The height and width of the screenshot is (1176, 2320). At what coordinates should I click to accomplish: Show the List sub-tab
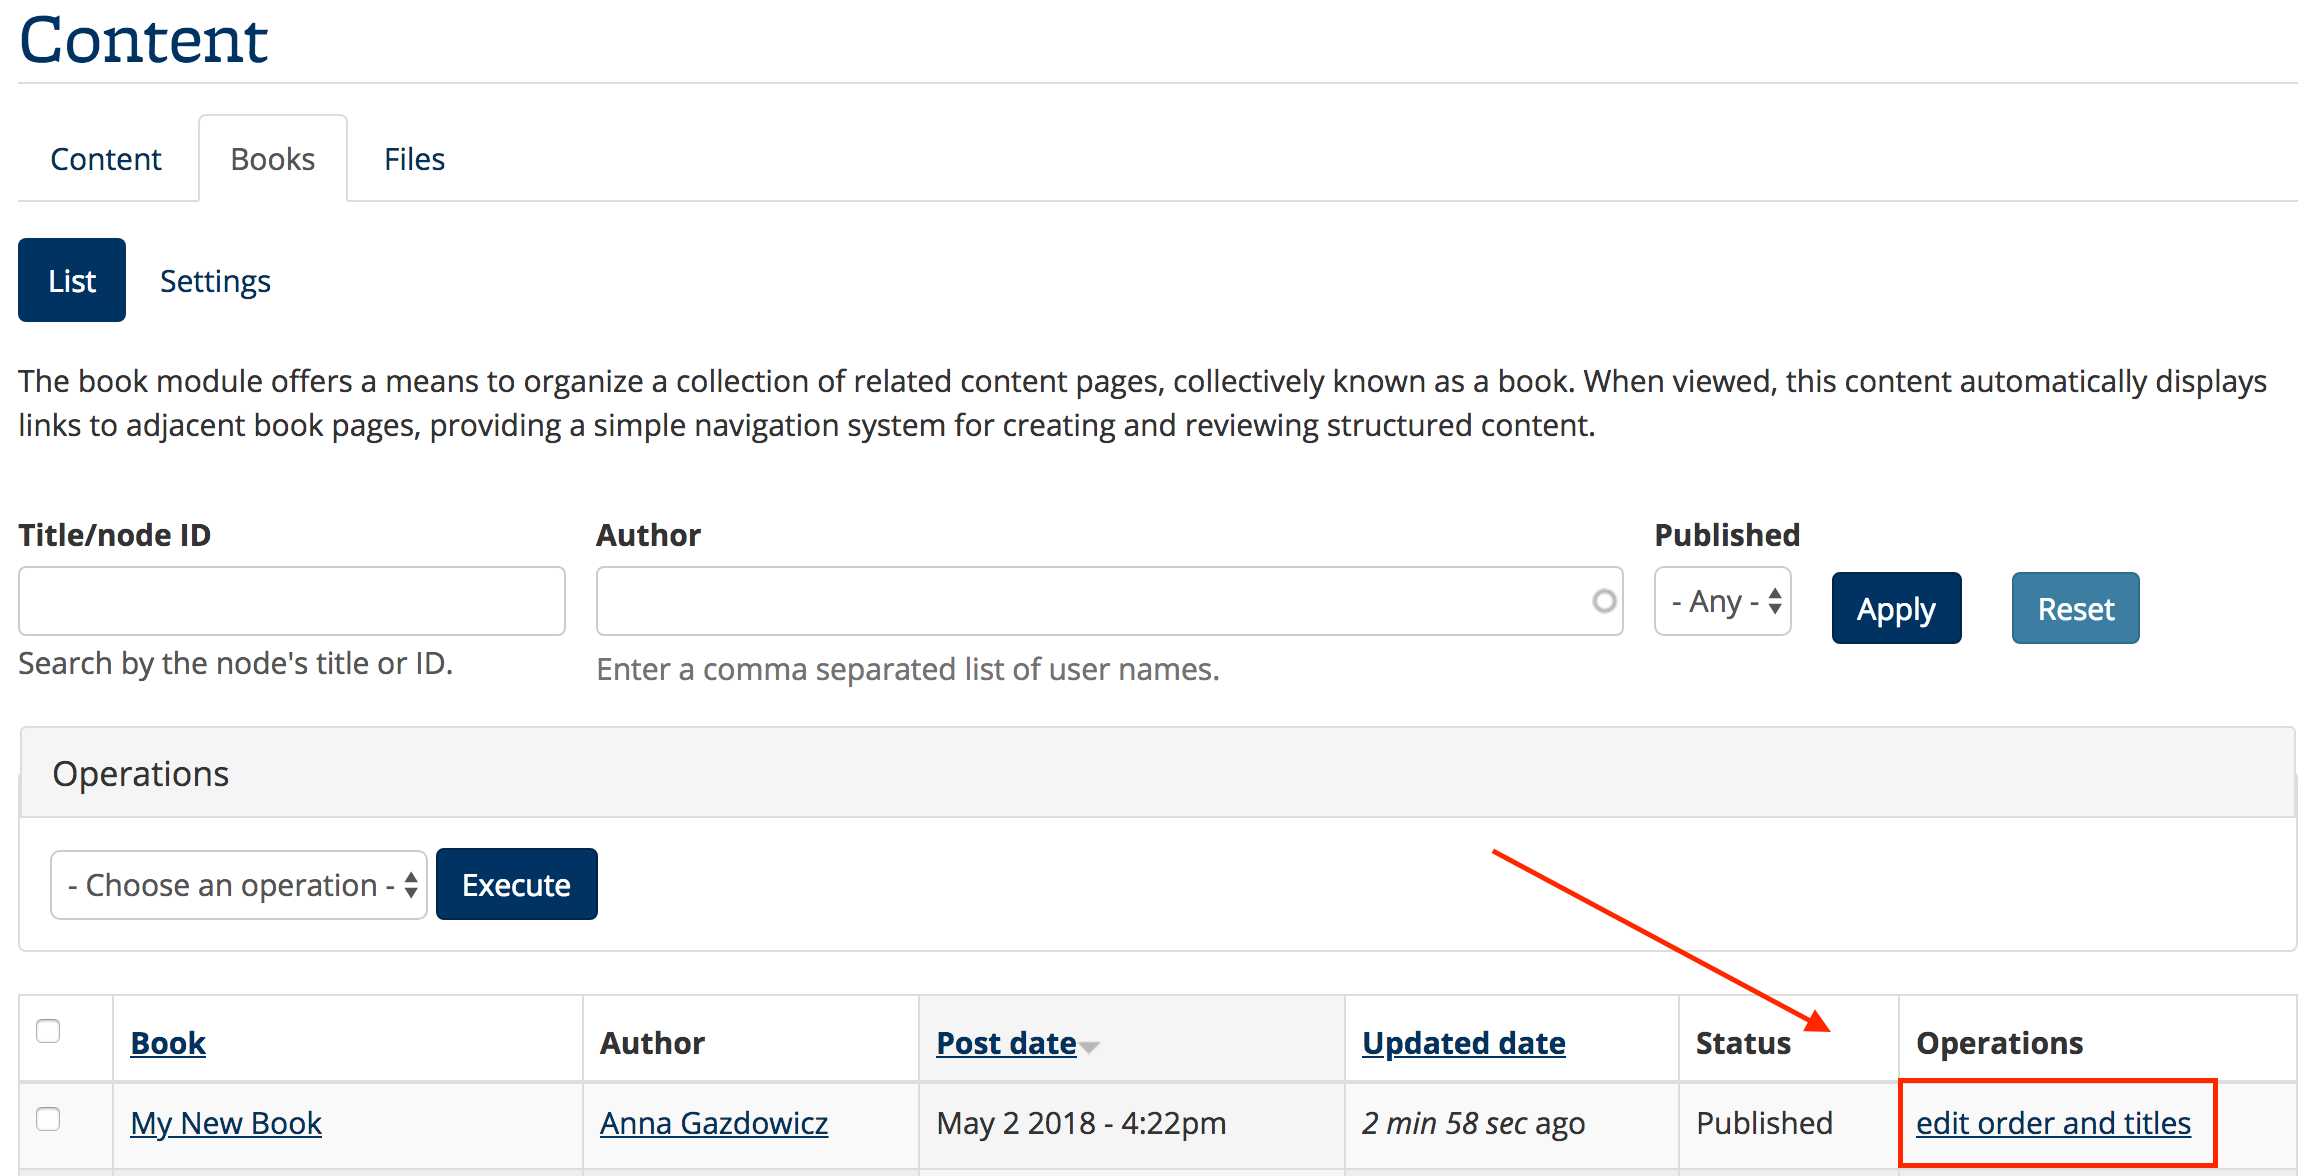[x=72, y=281]
